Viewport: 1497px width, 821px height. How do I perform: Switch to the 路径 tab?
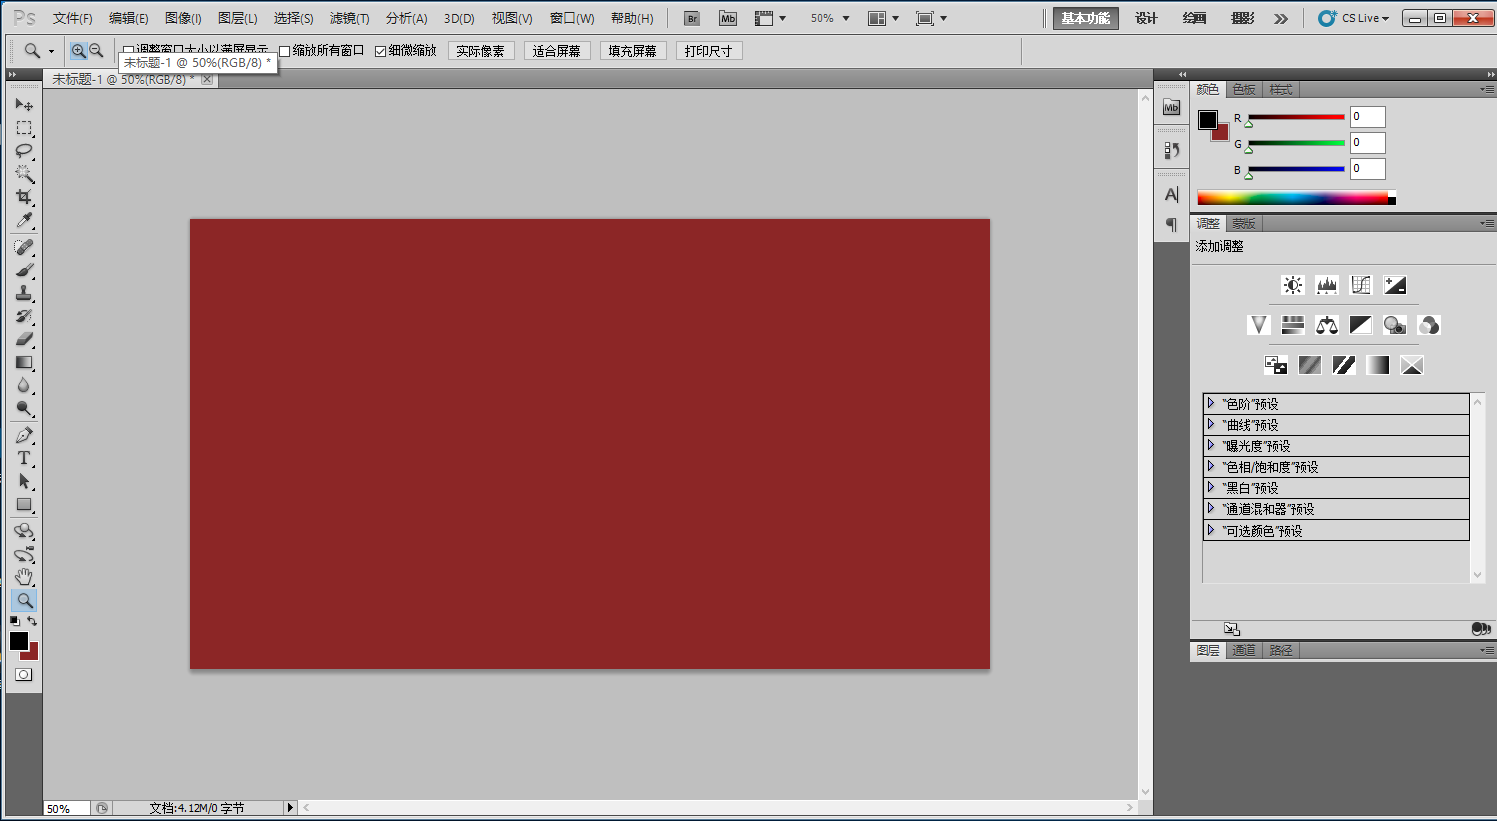(x=1281, y=650)
